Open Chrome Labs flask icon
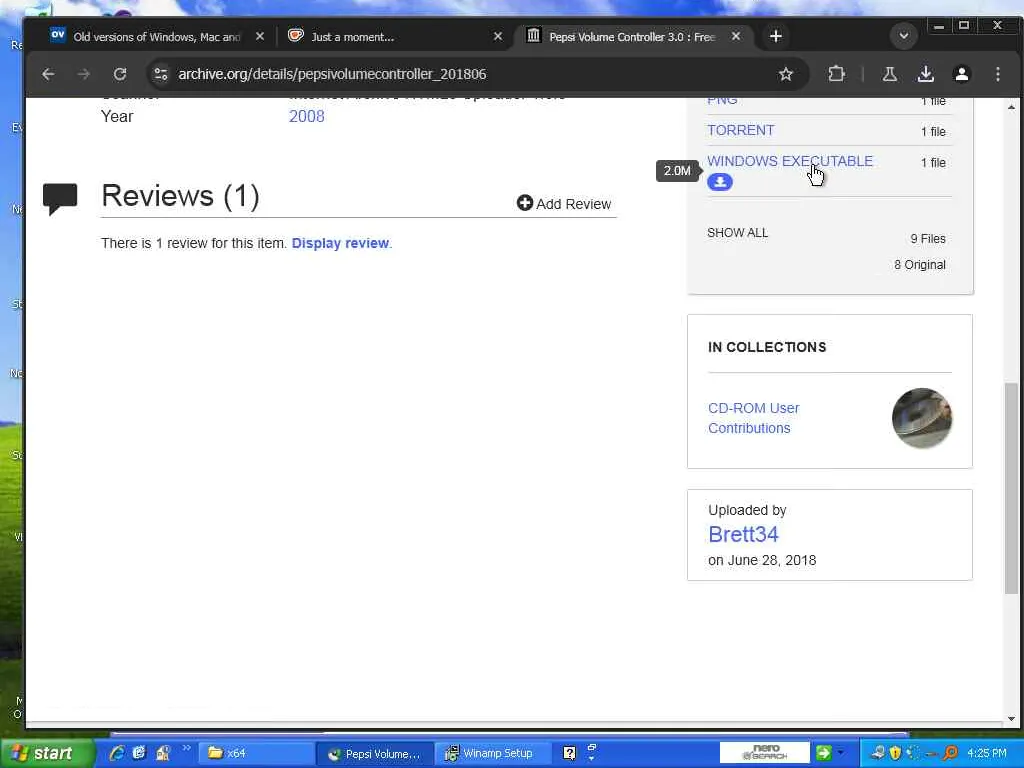The image size is (1024, 768). [889, 74]
